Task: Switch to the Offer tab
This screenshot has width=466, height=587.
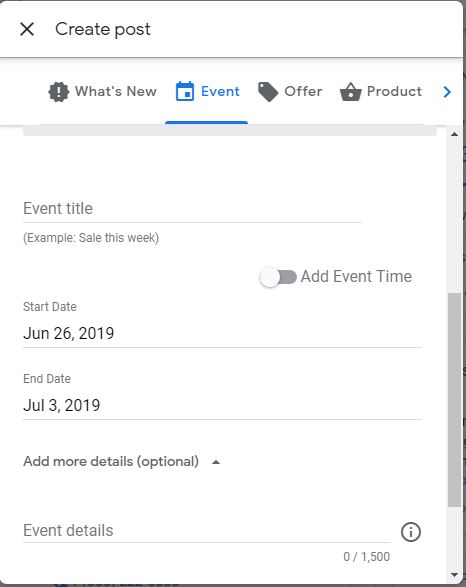Action: [290, 92]
